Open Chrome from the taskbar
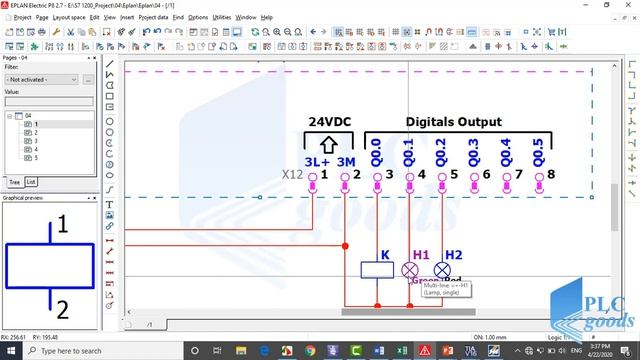This screenshot has width=640, height=360. (310, 351)
